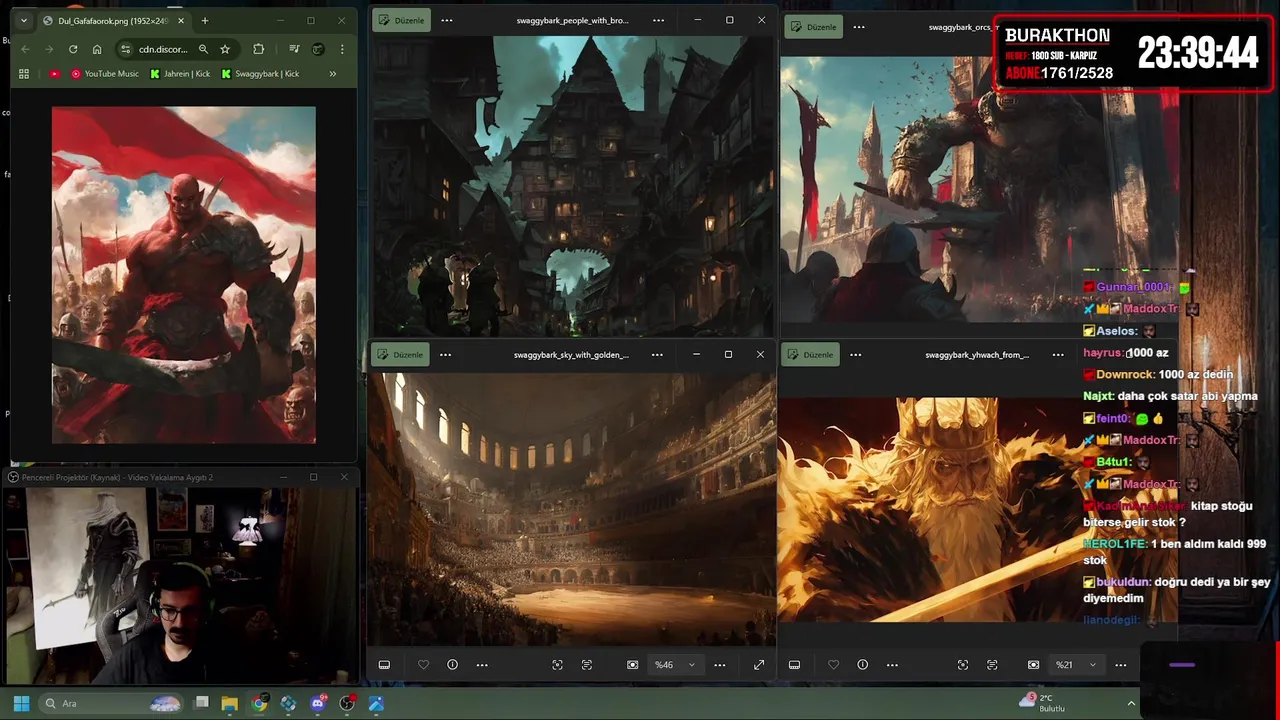
Task: Show file info in the %46 photo toolbar
Action: coord(452,665)
